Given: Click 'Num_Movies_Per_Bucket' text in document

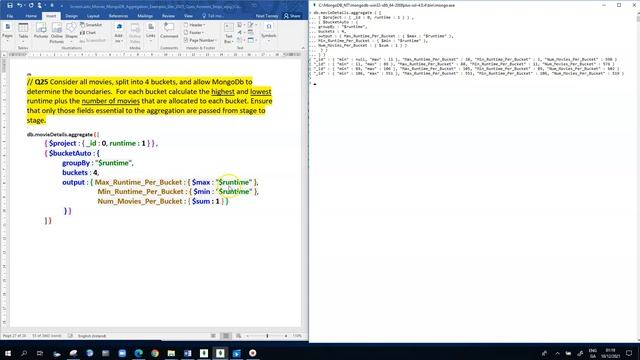Looking at the screenshot, I should (x=140, y=201).
